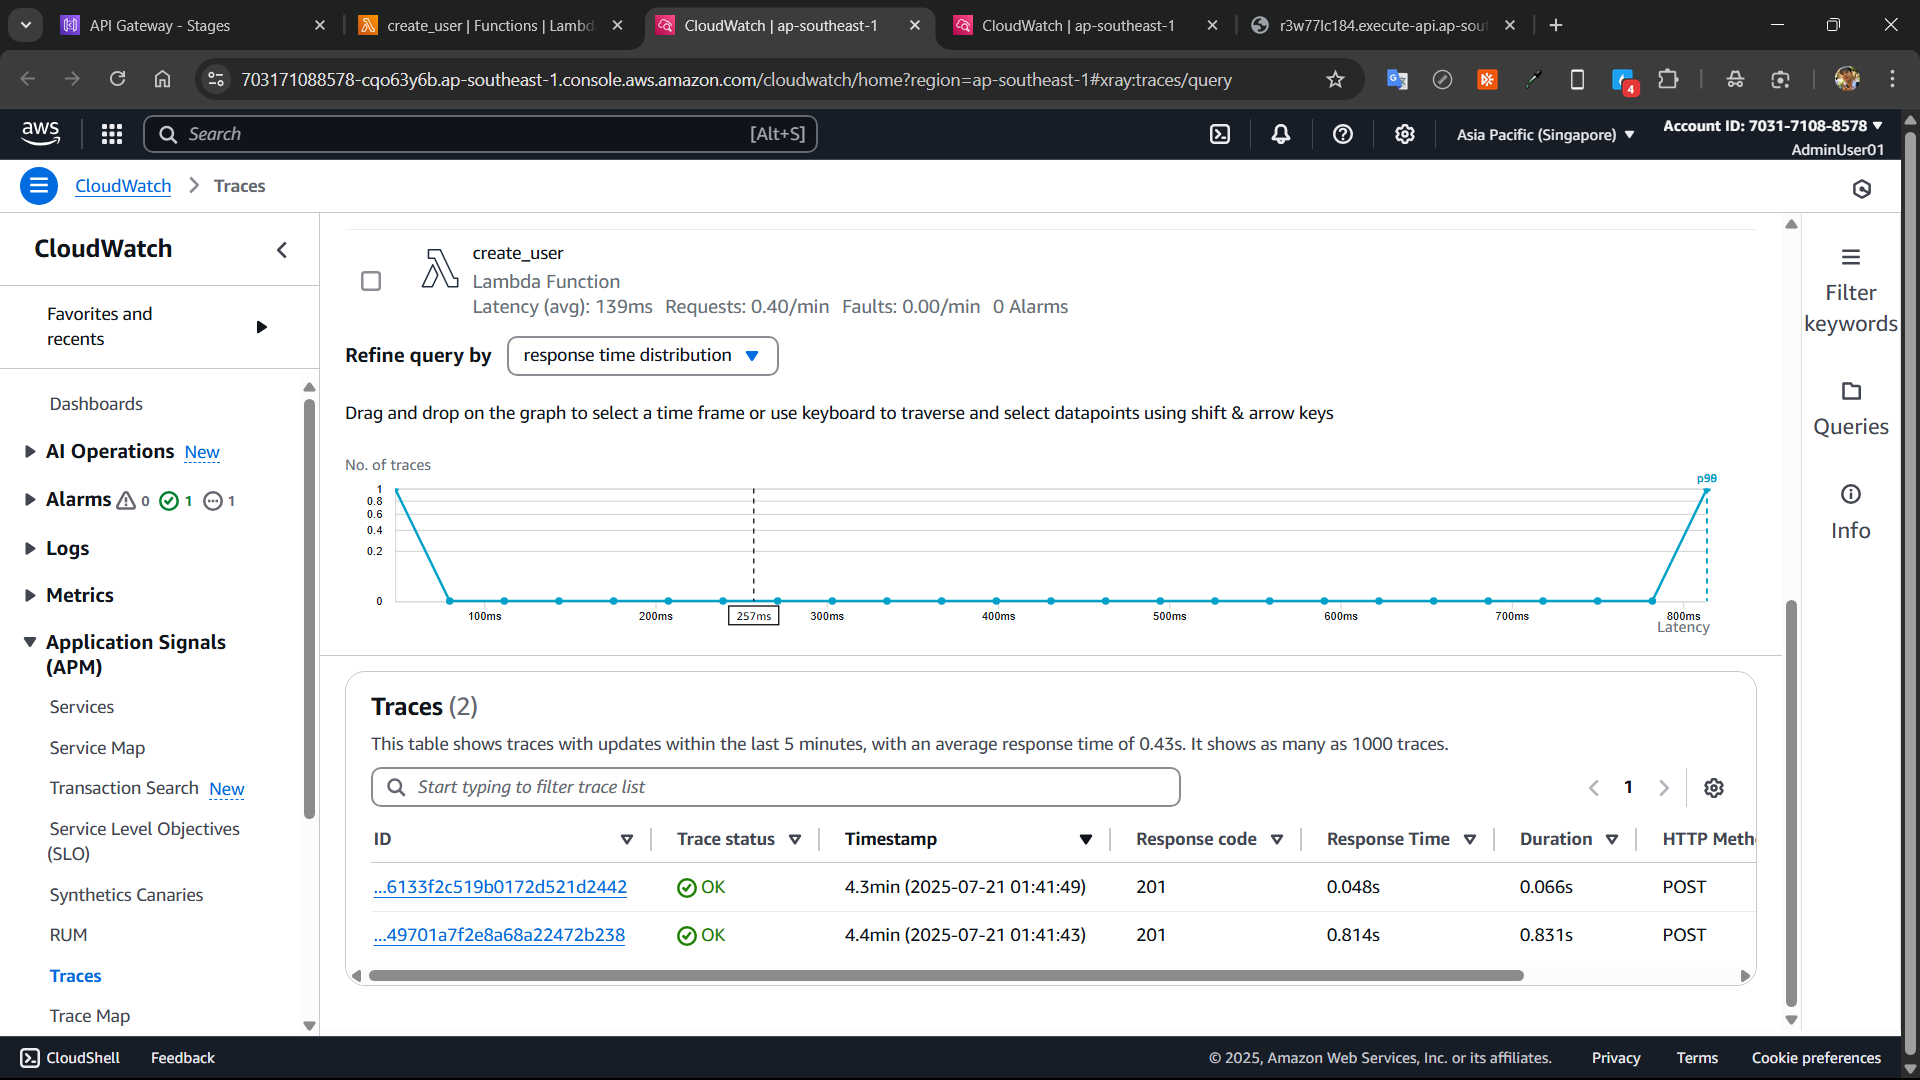Open the notifications bell
Image resolution: width=1920 pixels, height=1080 pixels.
[1281, 134]
